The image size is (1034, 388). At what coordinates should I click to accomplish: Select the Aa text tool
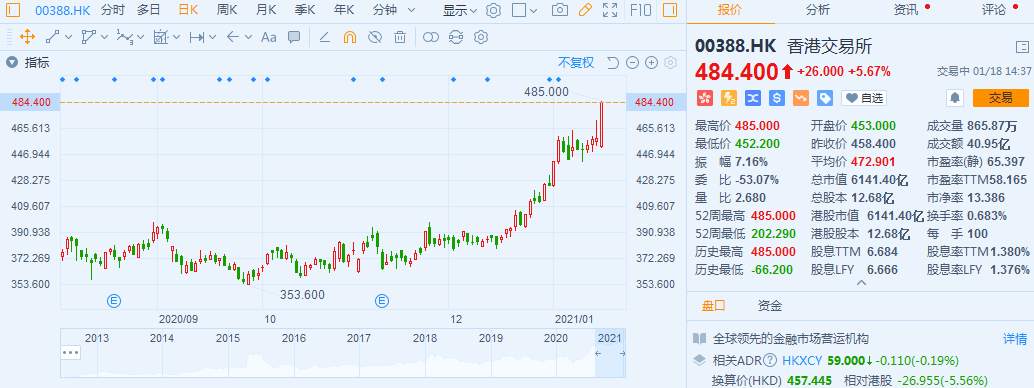(x=268, y=37)
